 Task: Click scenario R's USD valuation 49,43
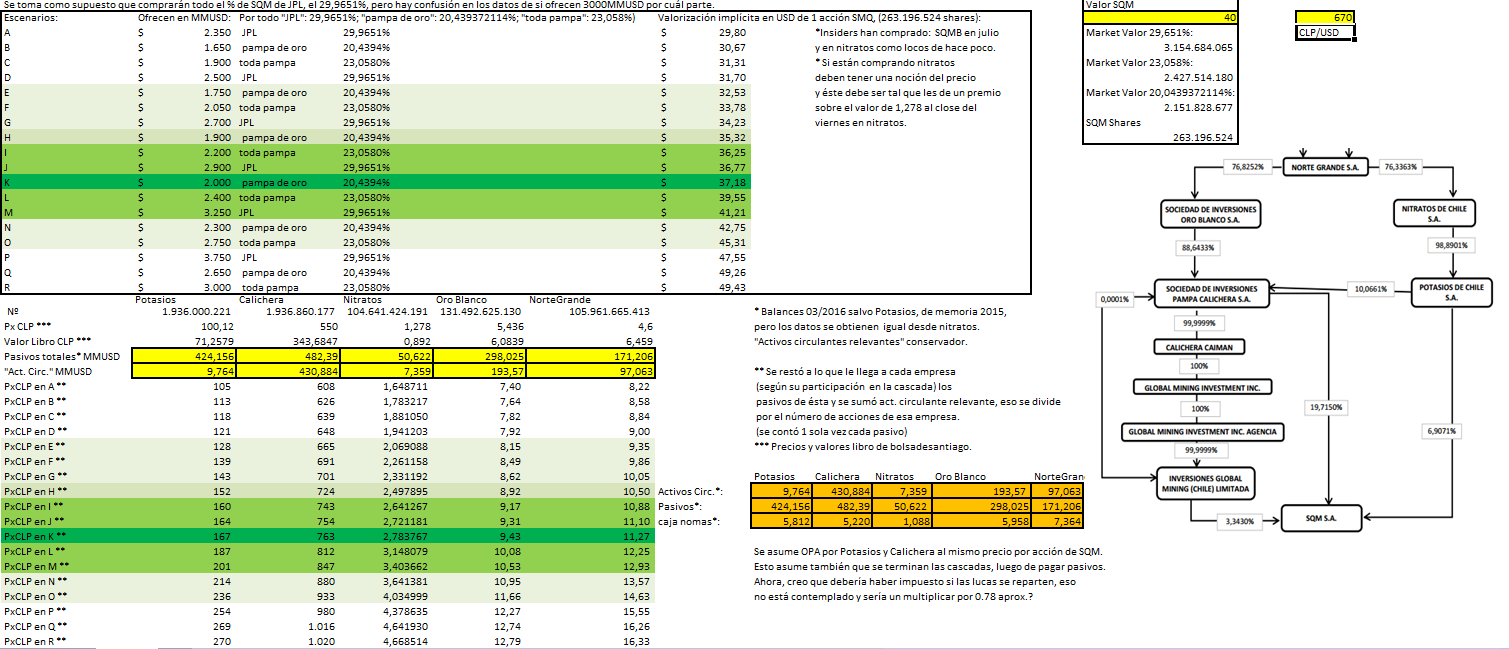click(732, 288)
